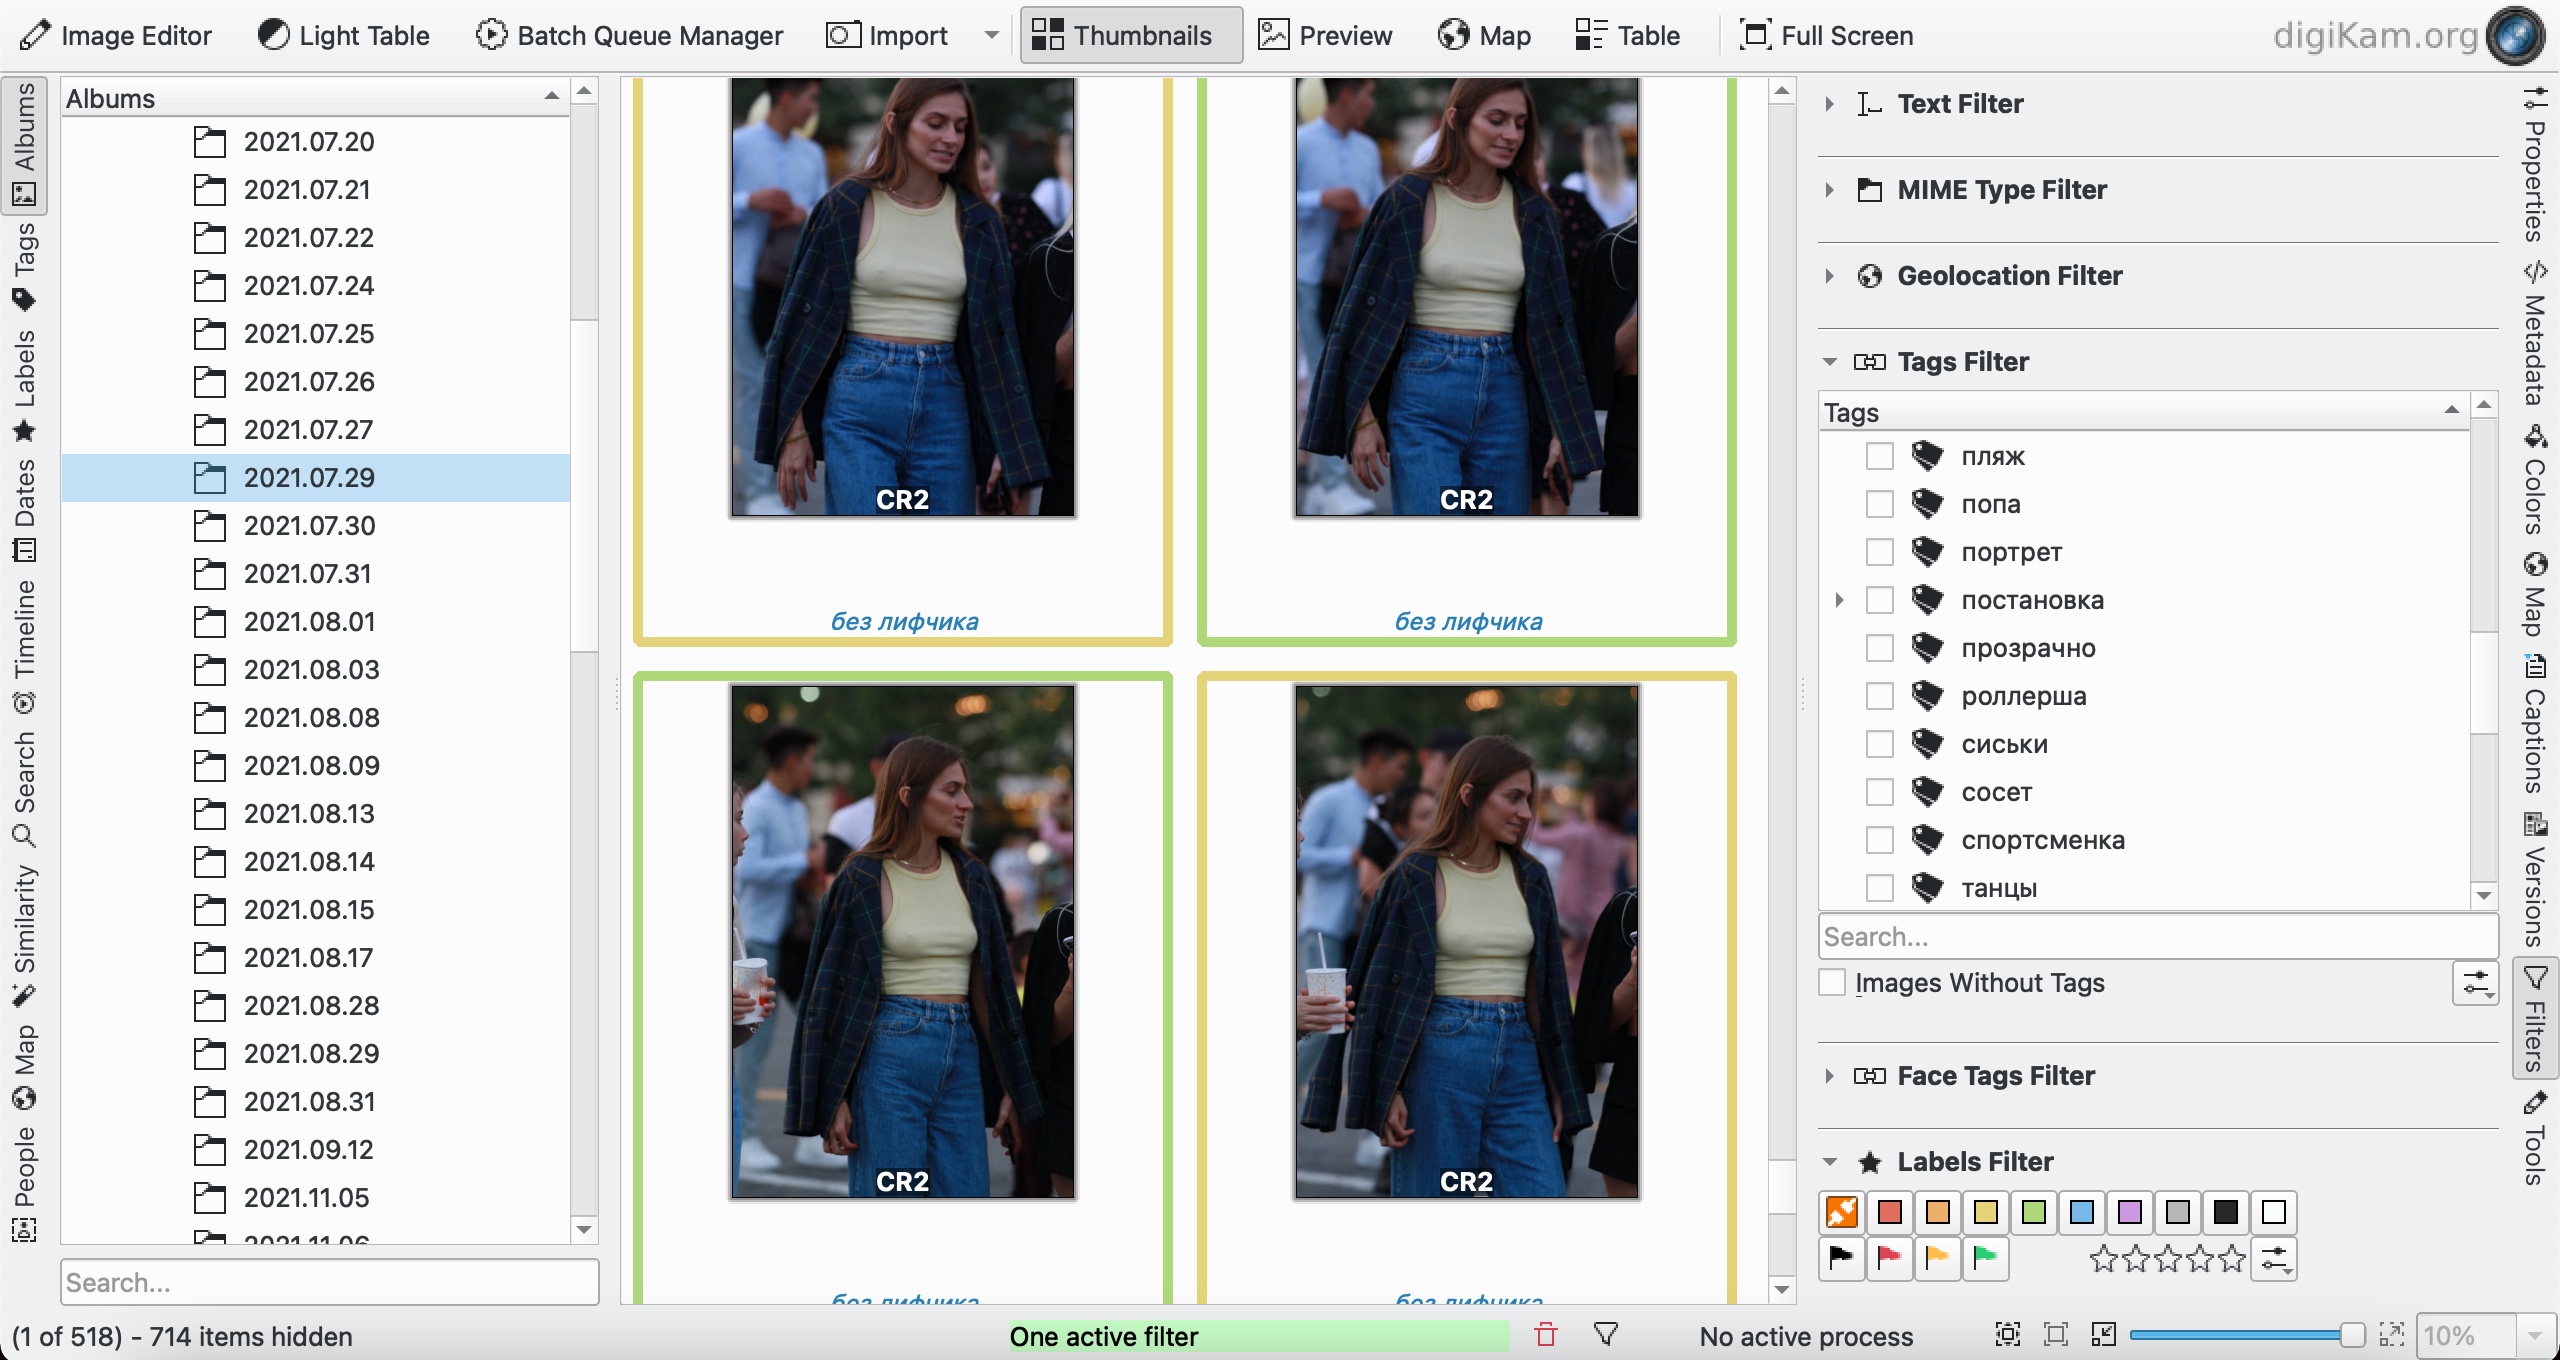Check the спортсменка tag checkbox
2560x1360 pixels.
(1880, 840)
